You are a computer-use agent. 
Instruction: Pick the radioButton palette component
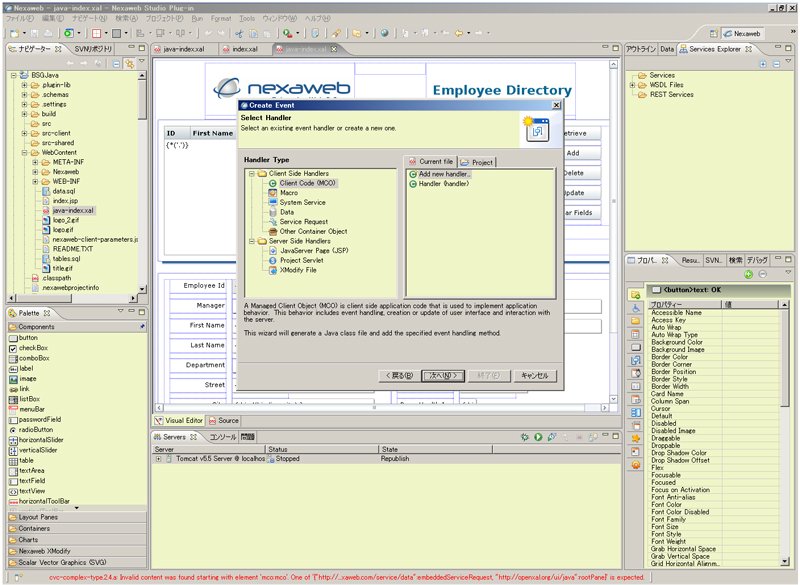click(31, 430)
